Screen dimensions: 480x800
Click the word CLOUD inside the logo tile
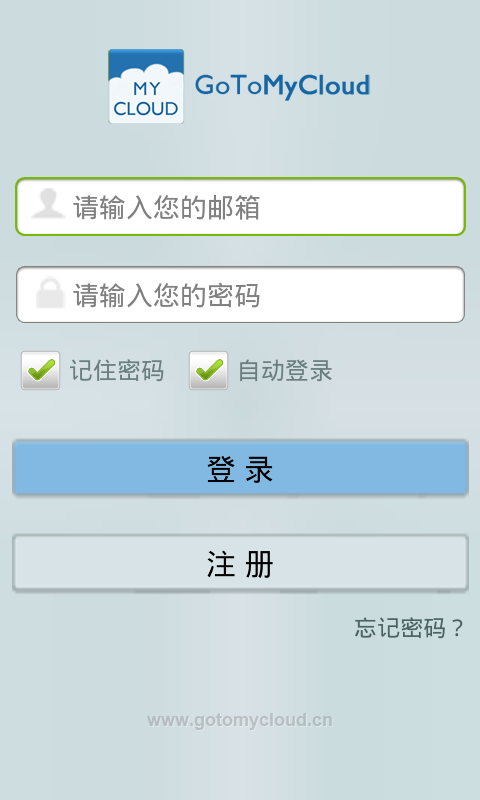[146, 109]
